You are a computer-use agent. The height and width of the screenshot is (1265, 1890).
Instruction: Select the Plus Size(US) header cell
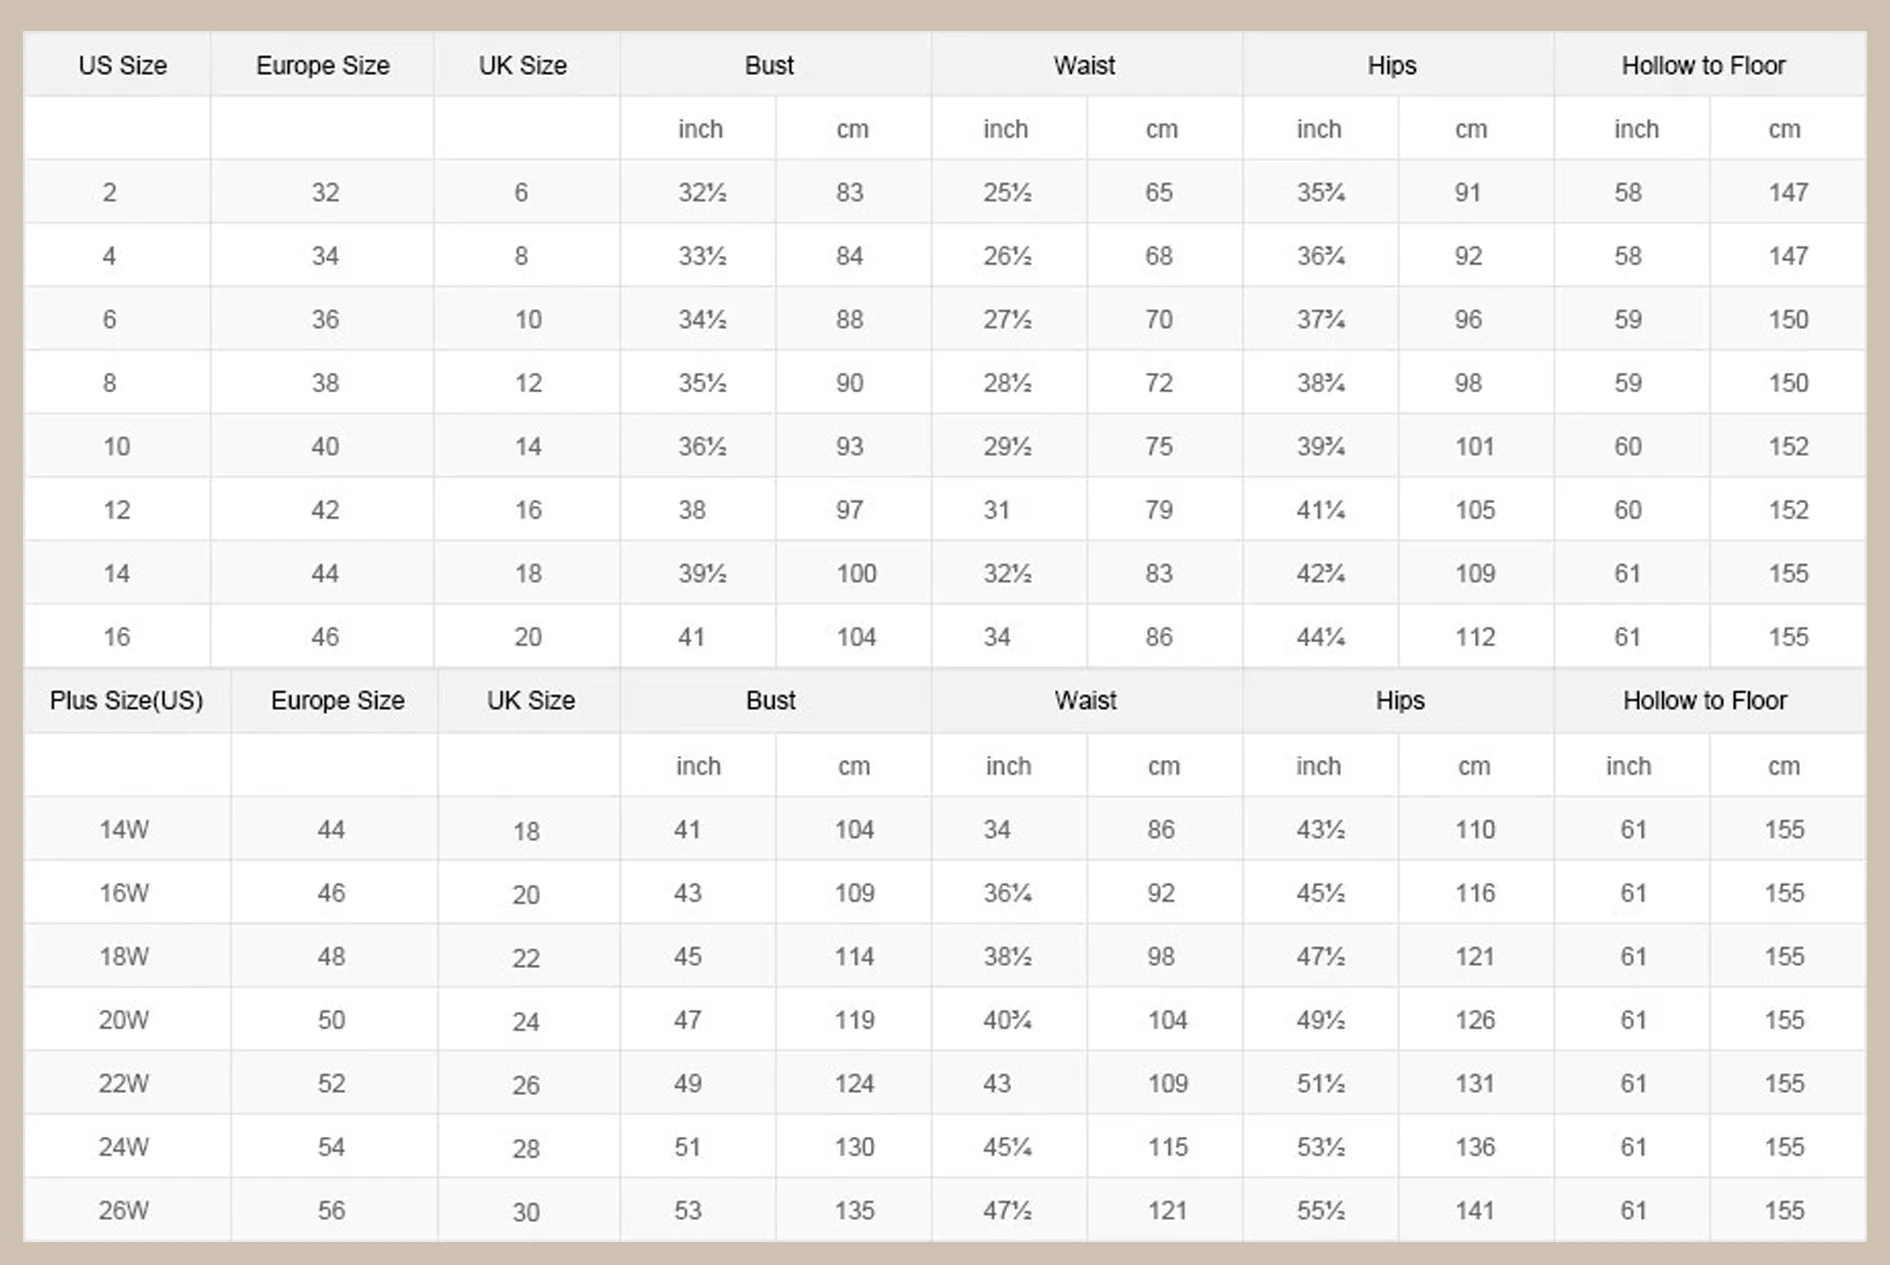(x=127, y=700)
